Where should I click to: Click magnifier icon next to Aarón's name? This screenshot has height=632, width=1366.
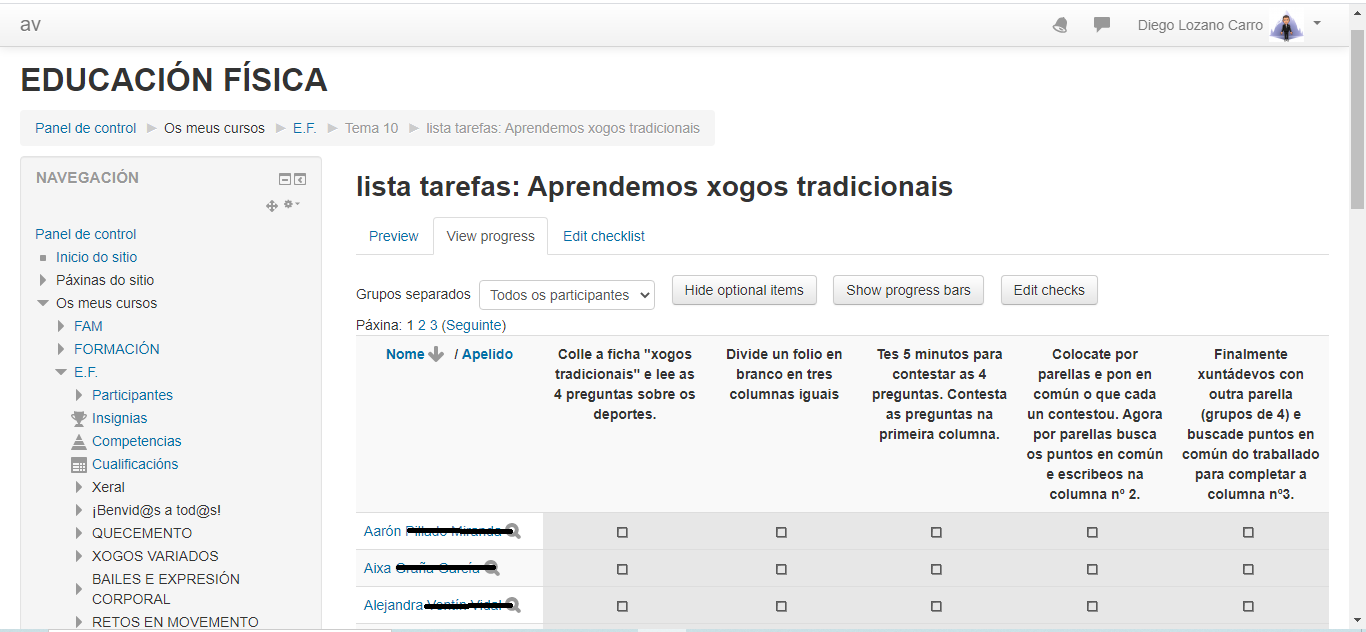pyautogui.click(x=513, y=532)
